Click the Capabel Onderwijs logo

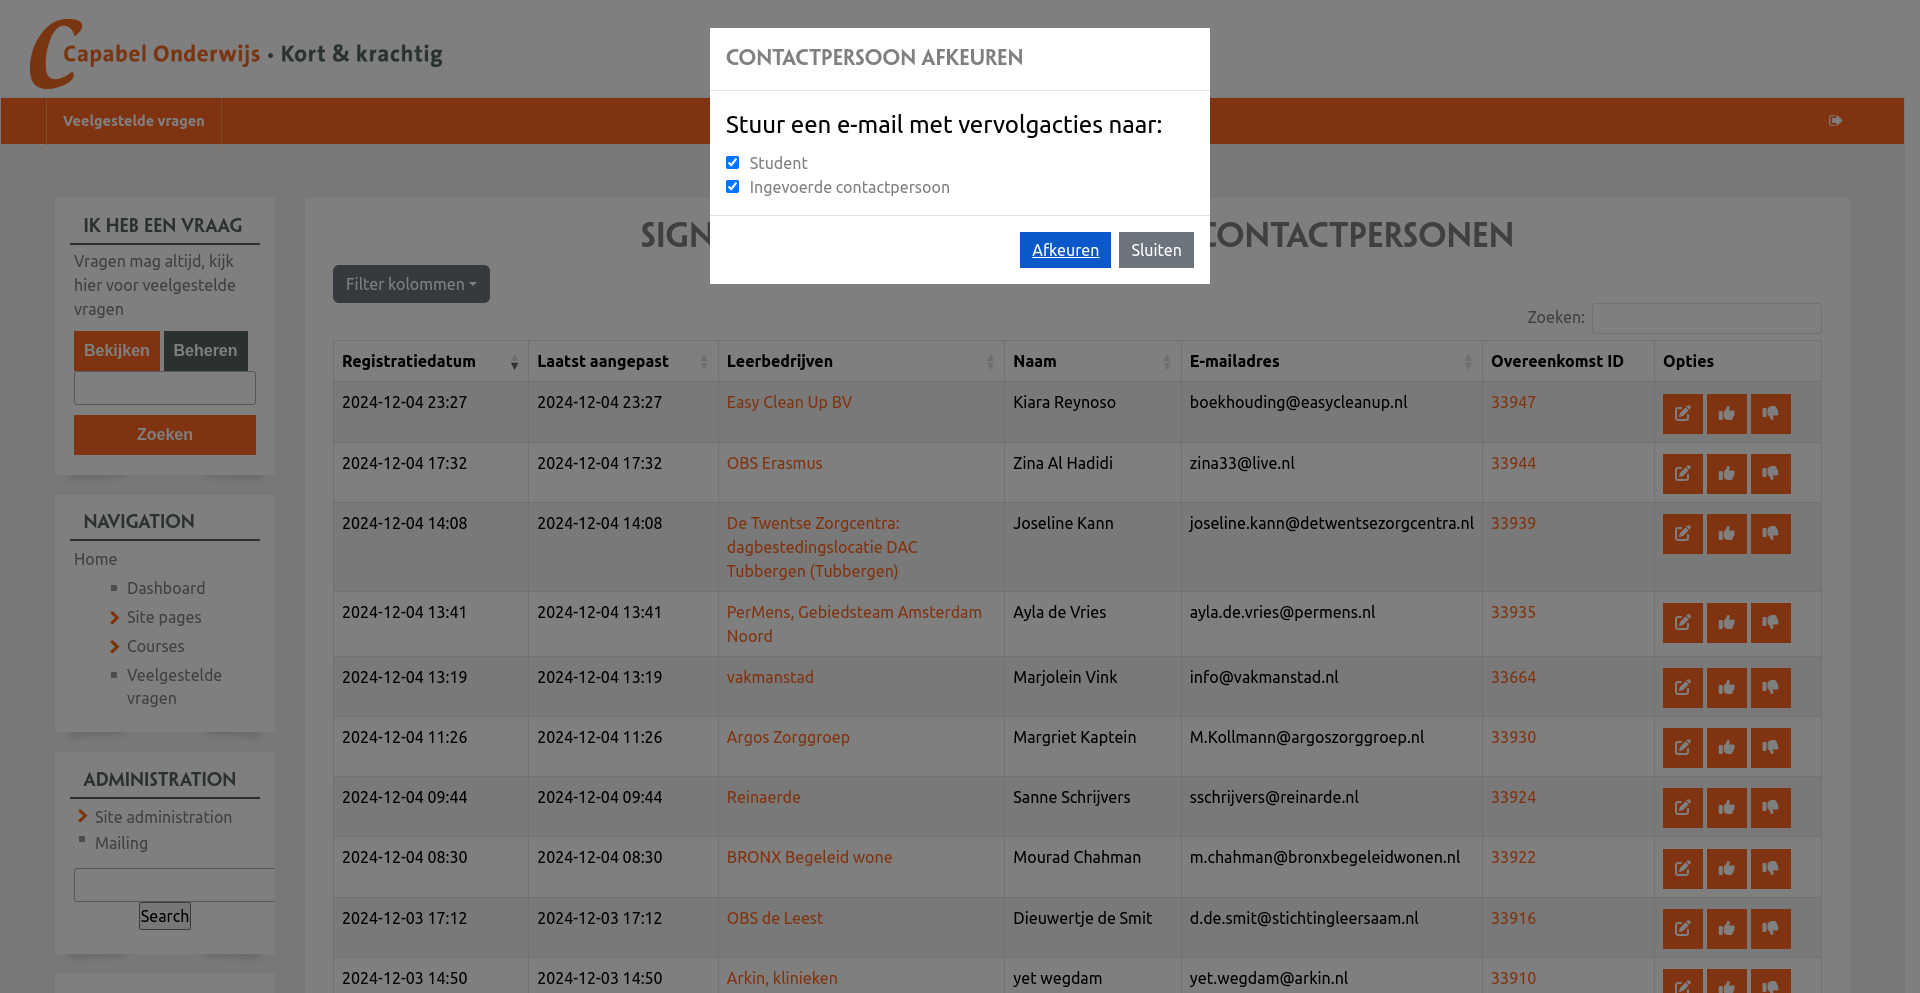click(x=237, y=54)
